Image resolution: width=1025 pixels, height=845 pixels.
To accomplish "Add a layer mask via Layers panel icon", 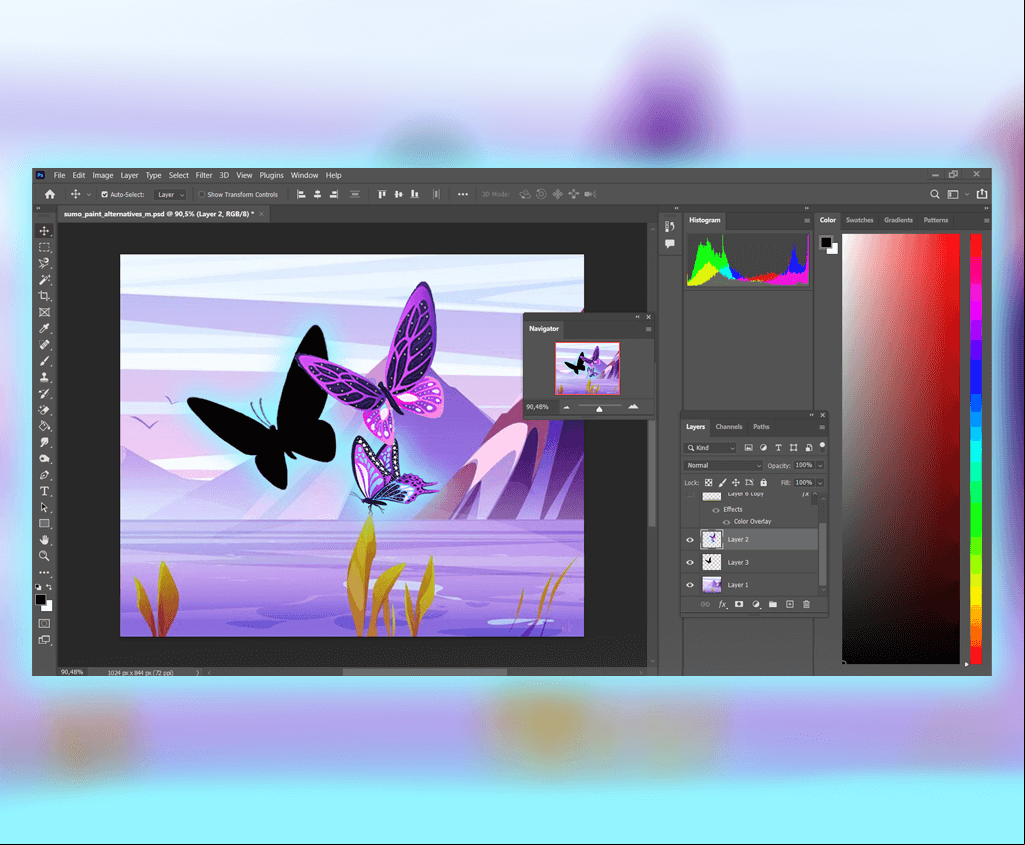I will tap(739, 605).
